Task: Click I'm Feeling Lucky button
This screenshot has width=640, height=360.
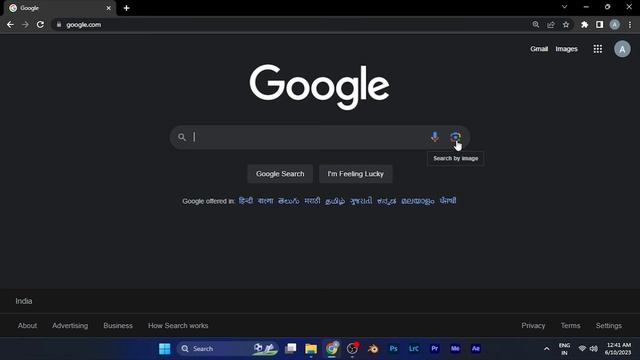Action: point(356,174)
